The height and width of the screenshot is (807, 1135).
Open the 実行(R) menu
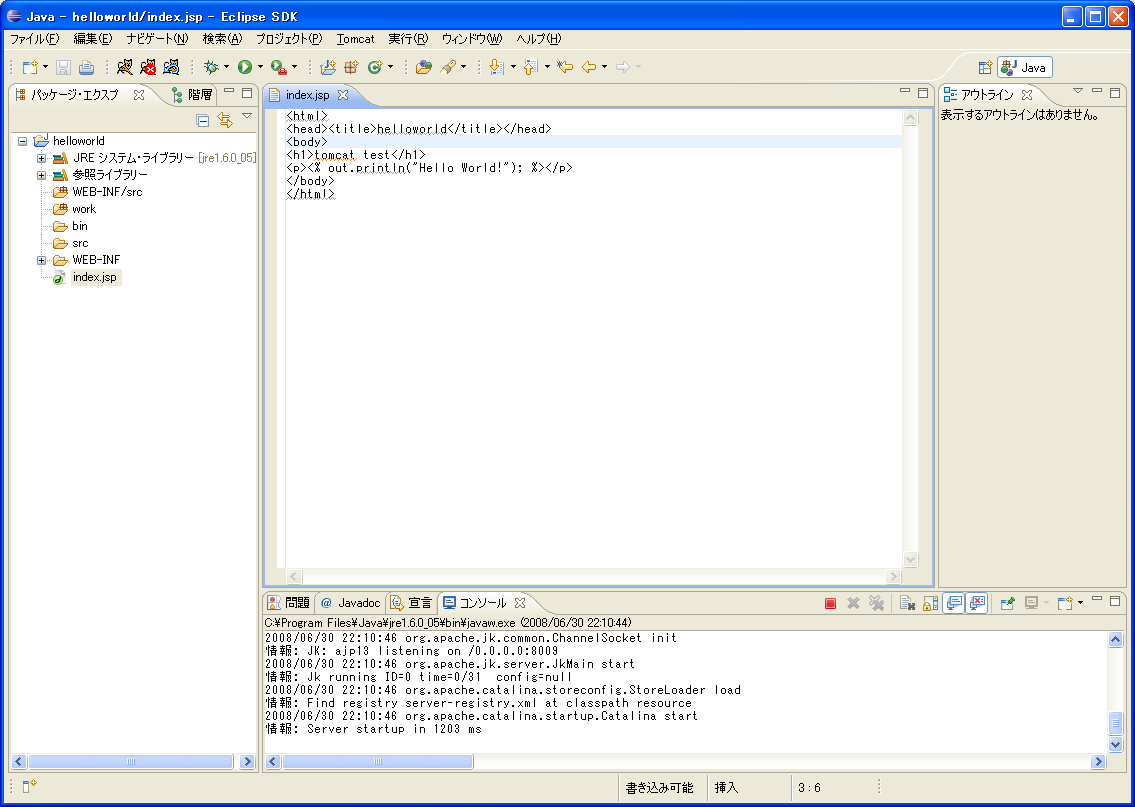[x=408, y=39]
